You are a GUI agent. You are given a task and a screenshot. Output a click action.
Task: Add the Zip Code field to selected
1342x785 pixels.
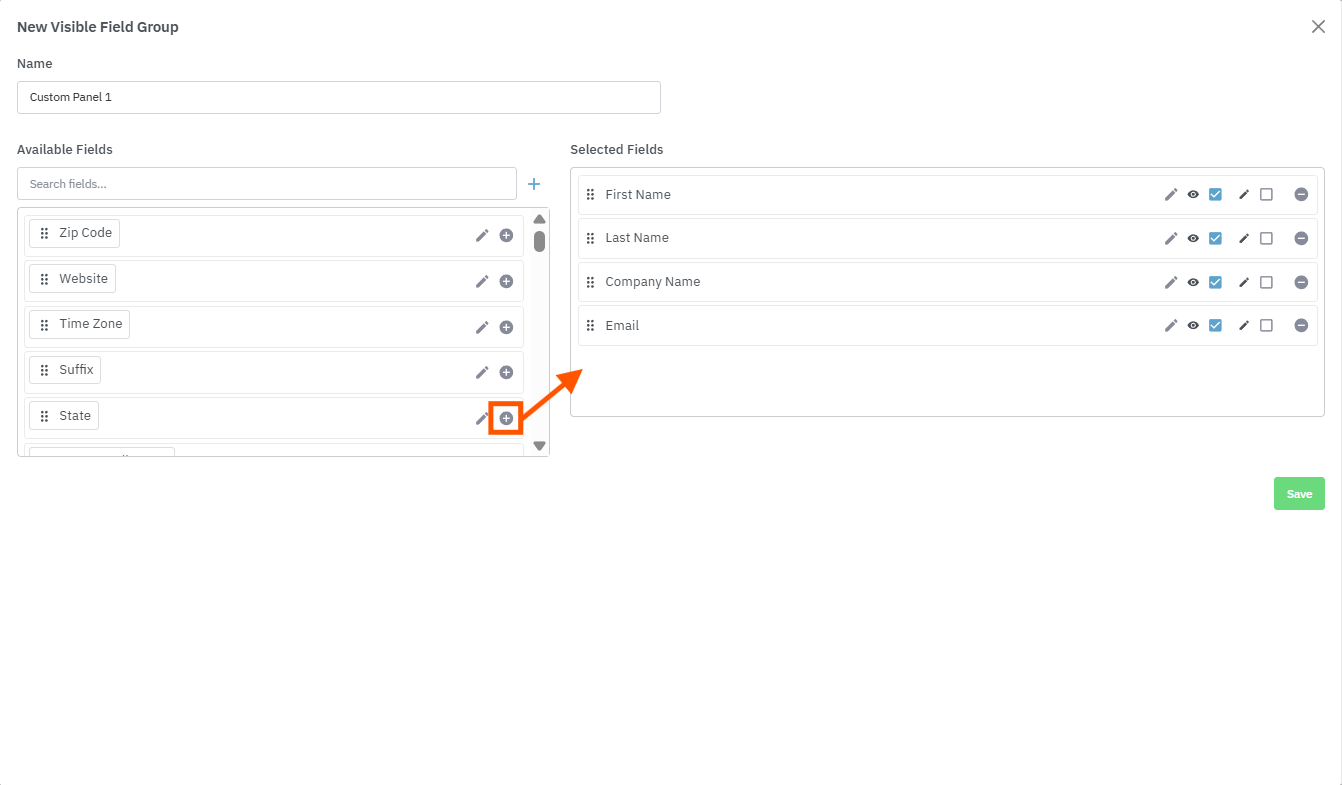506,235
